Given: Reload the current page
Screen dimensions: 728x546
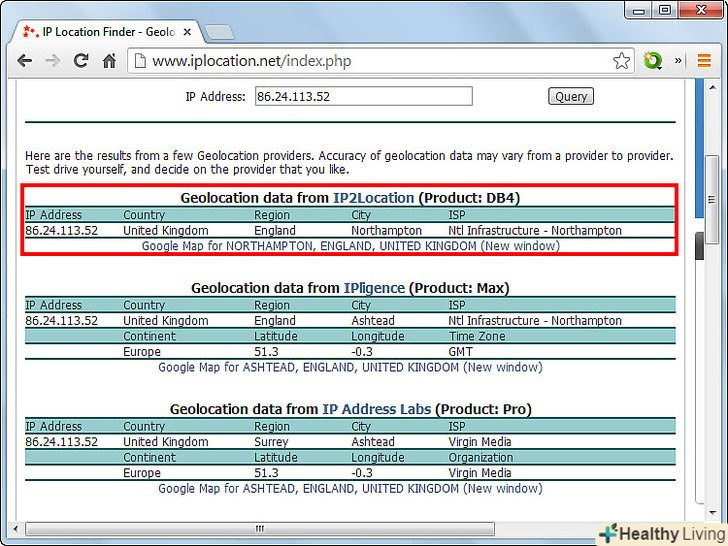Looking at the screenshot, I should 81,61.
